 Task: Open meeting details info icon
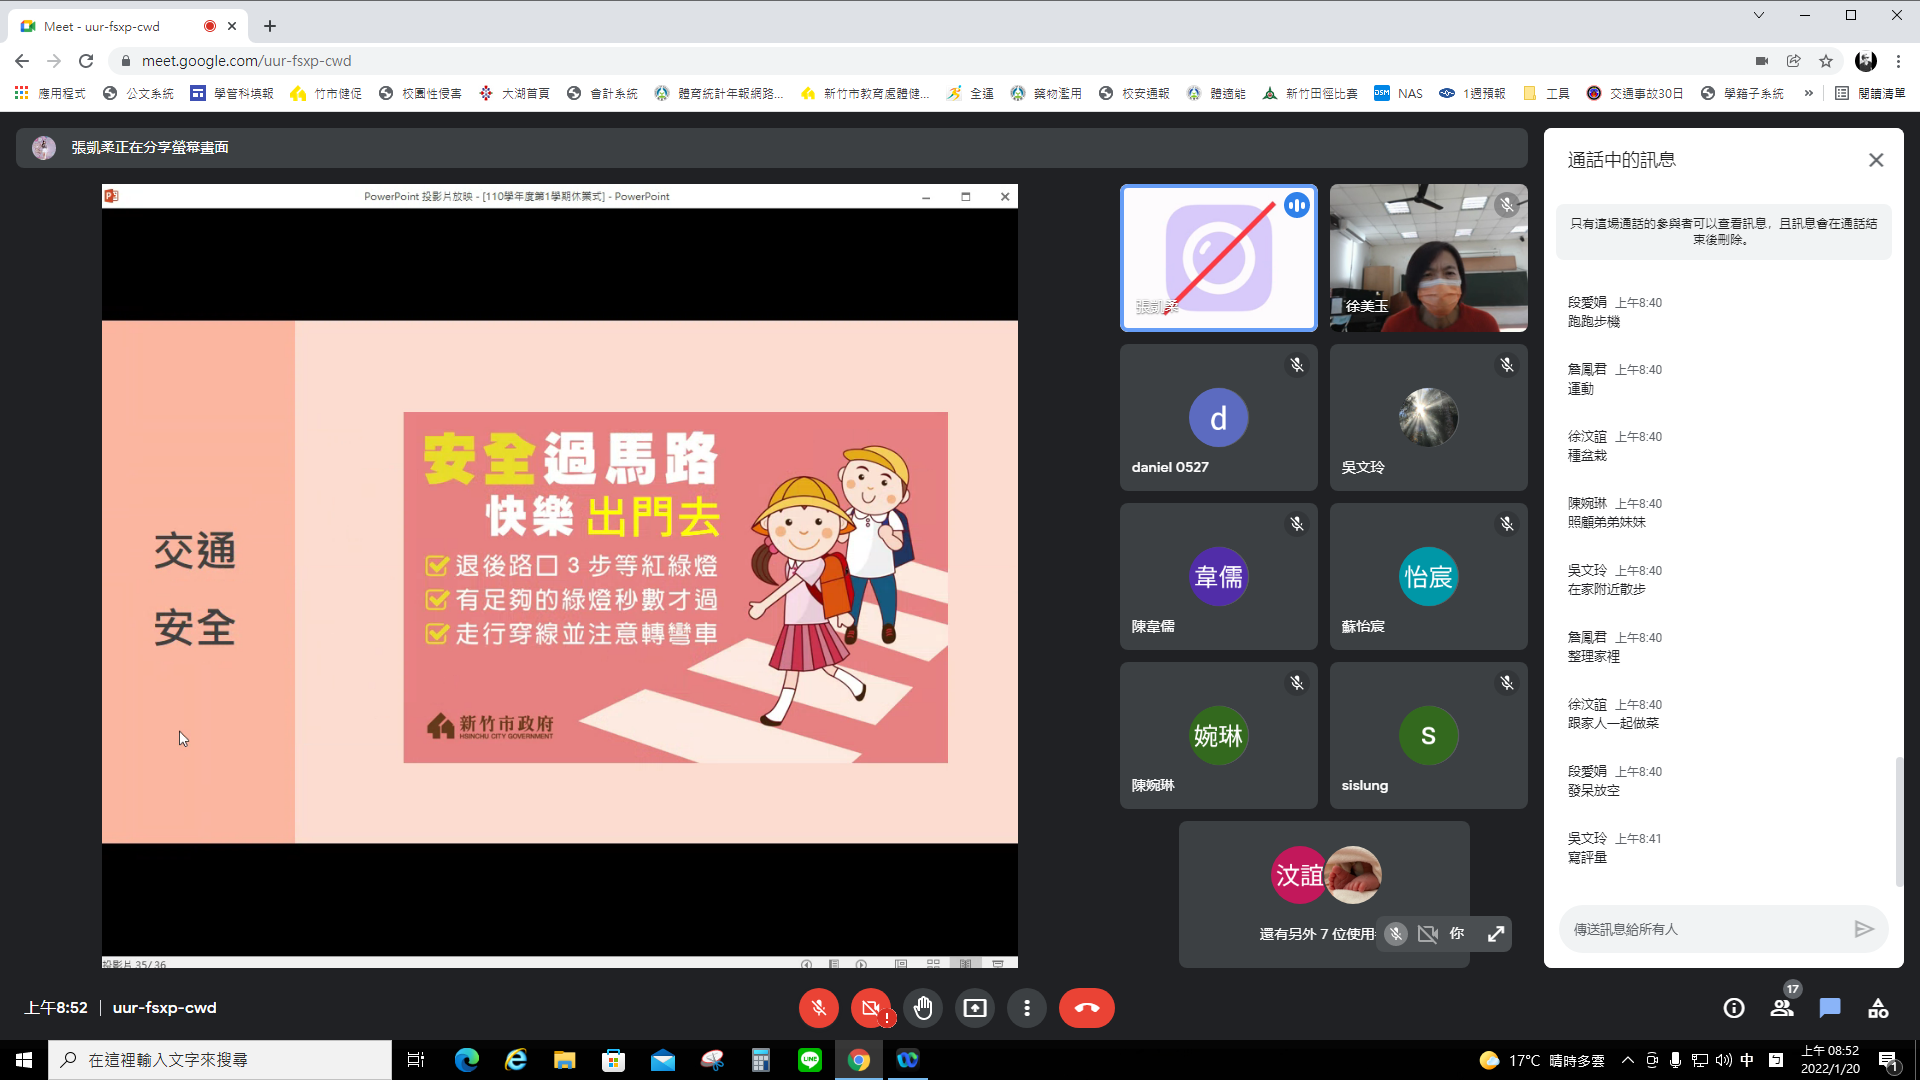pyautogui.click(x=1734, y=1008)
